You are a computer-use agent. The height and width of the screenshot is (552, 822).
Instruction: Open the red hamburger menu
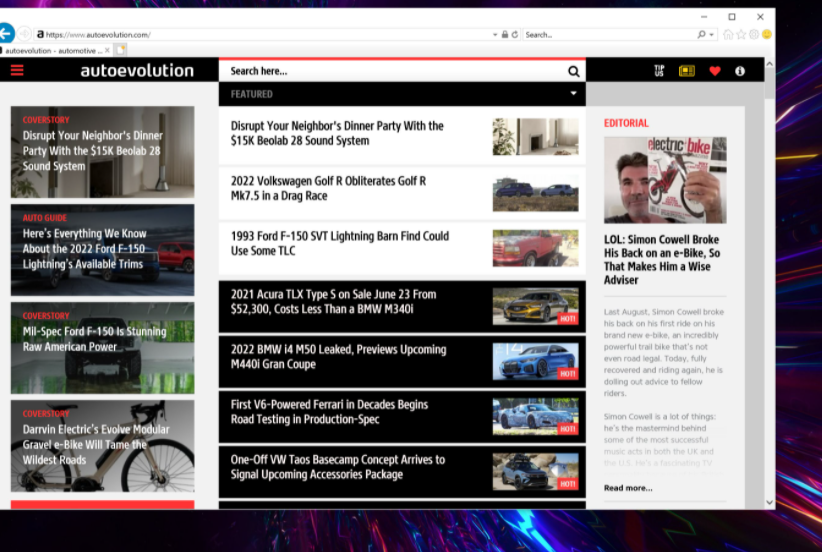[x=16, y=71]
